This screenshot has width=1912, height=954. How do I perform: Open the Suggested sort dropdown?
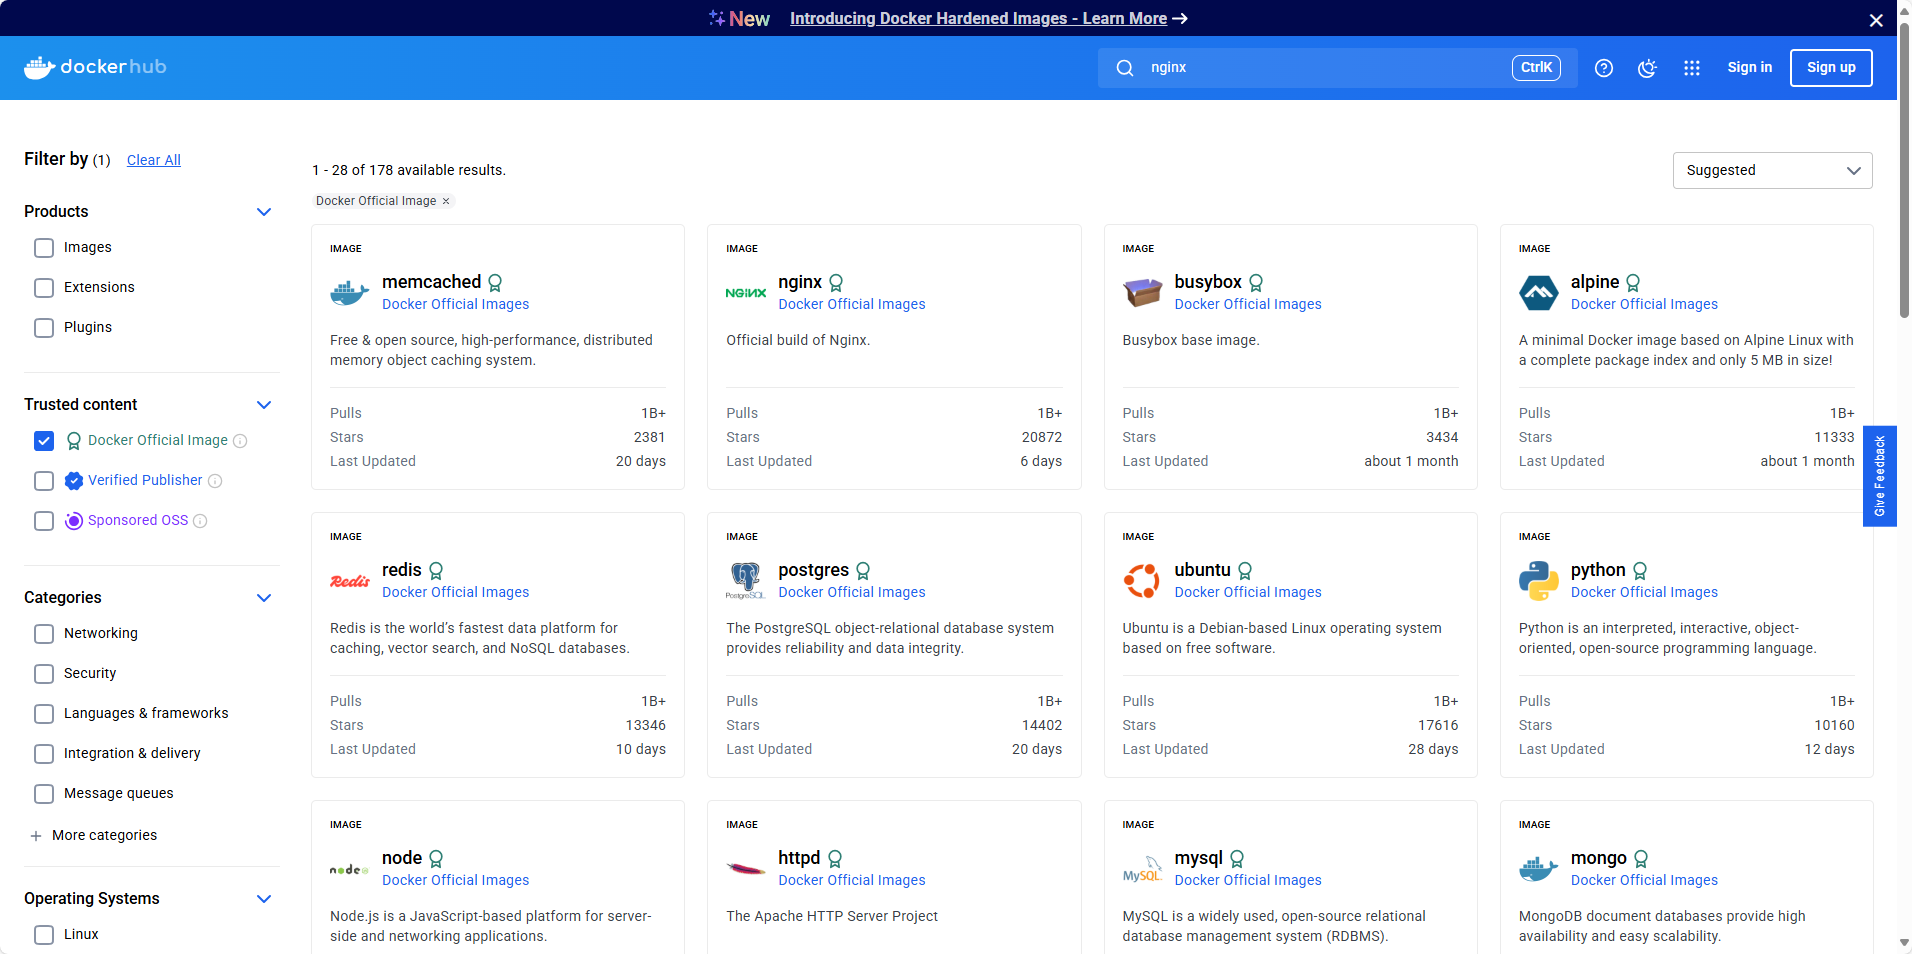point(1772,170)
